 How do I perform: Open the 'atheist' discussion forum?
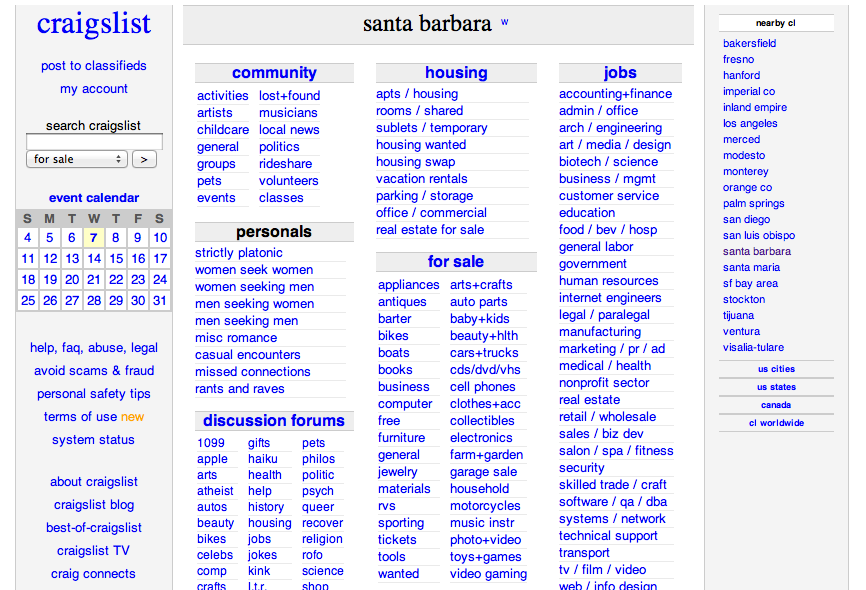[215, 491]
